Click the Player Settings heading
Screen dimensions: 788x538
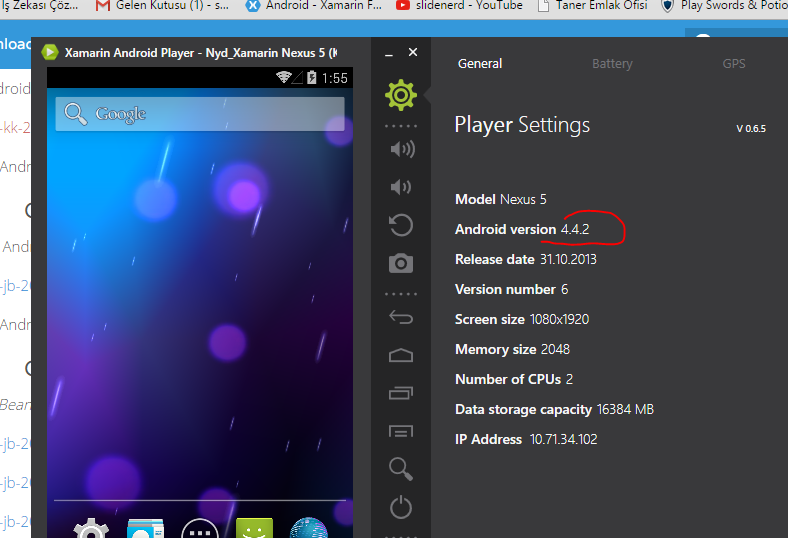(522, 125)
